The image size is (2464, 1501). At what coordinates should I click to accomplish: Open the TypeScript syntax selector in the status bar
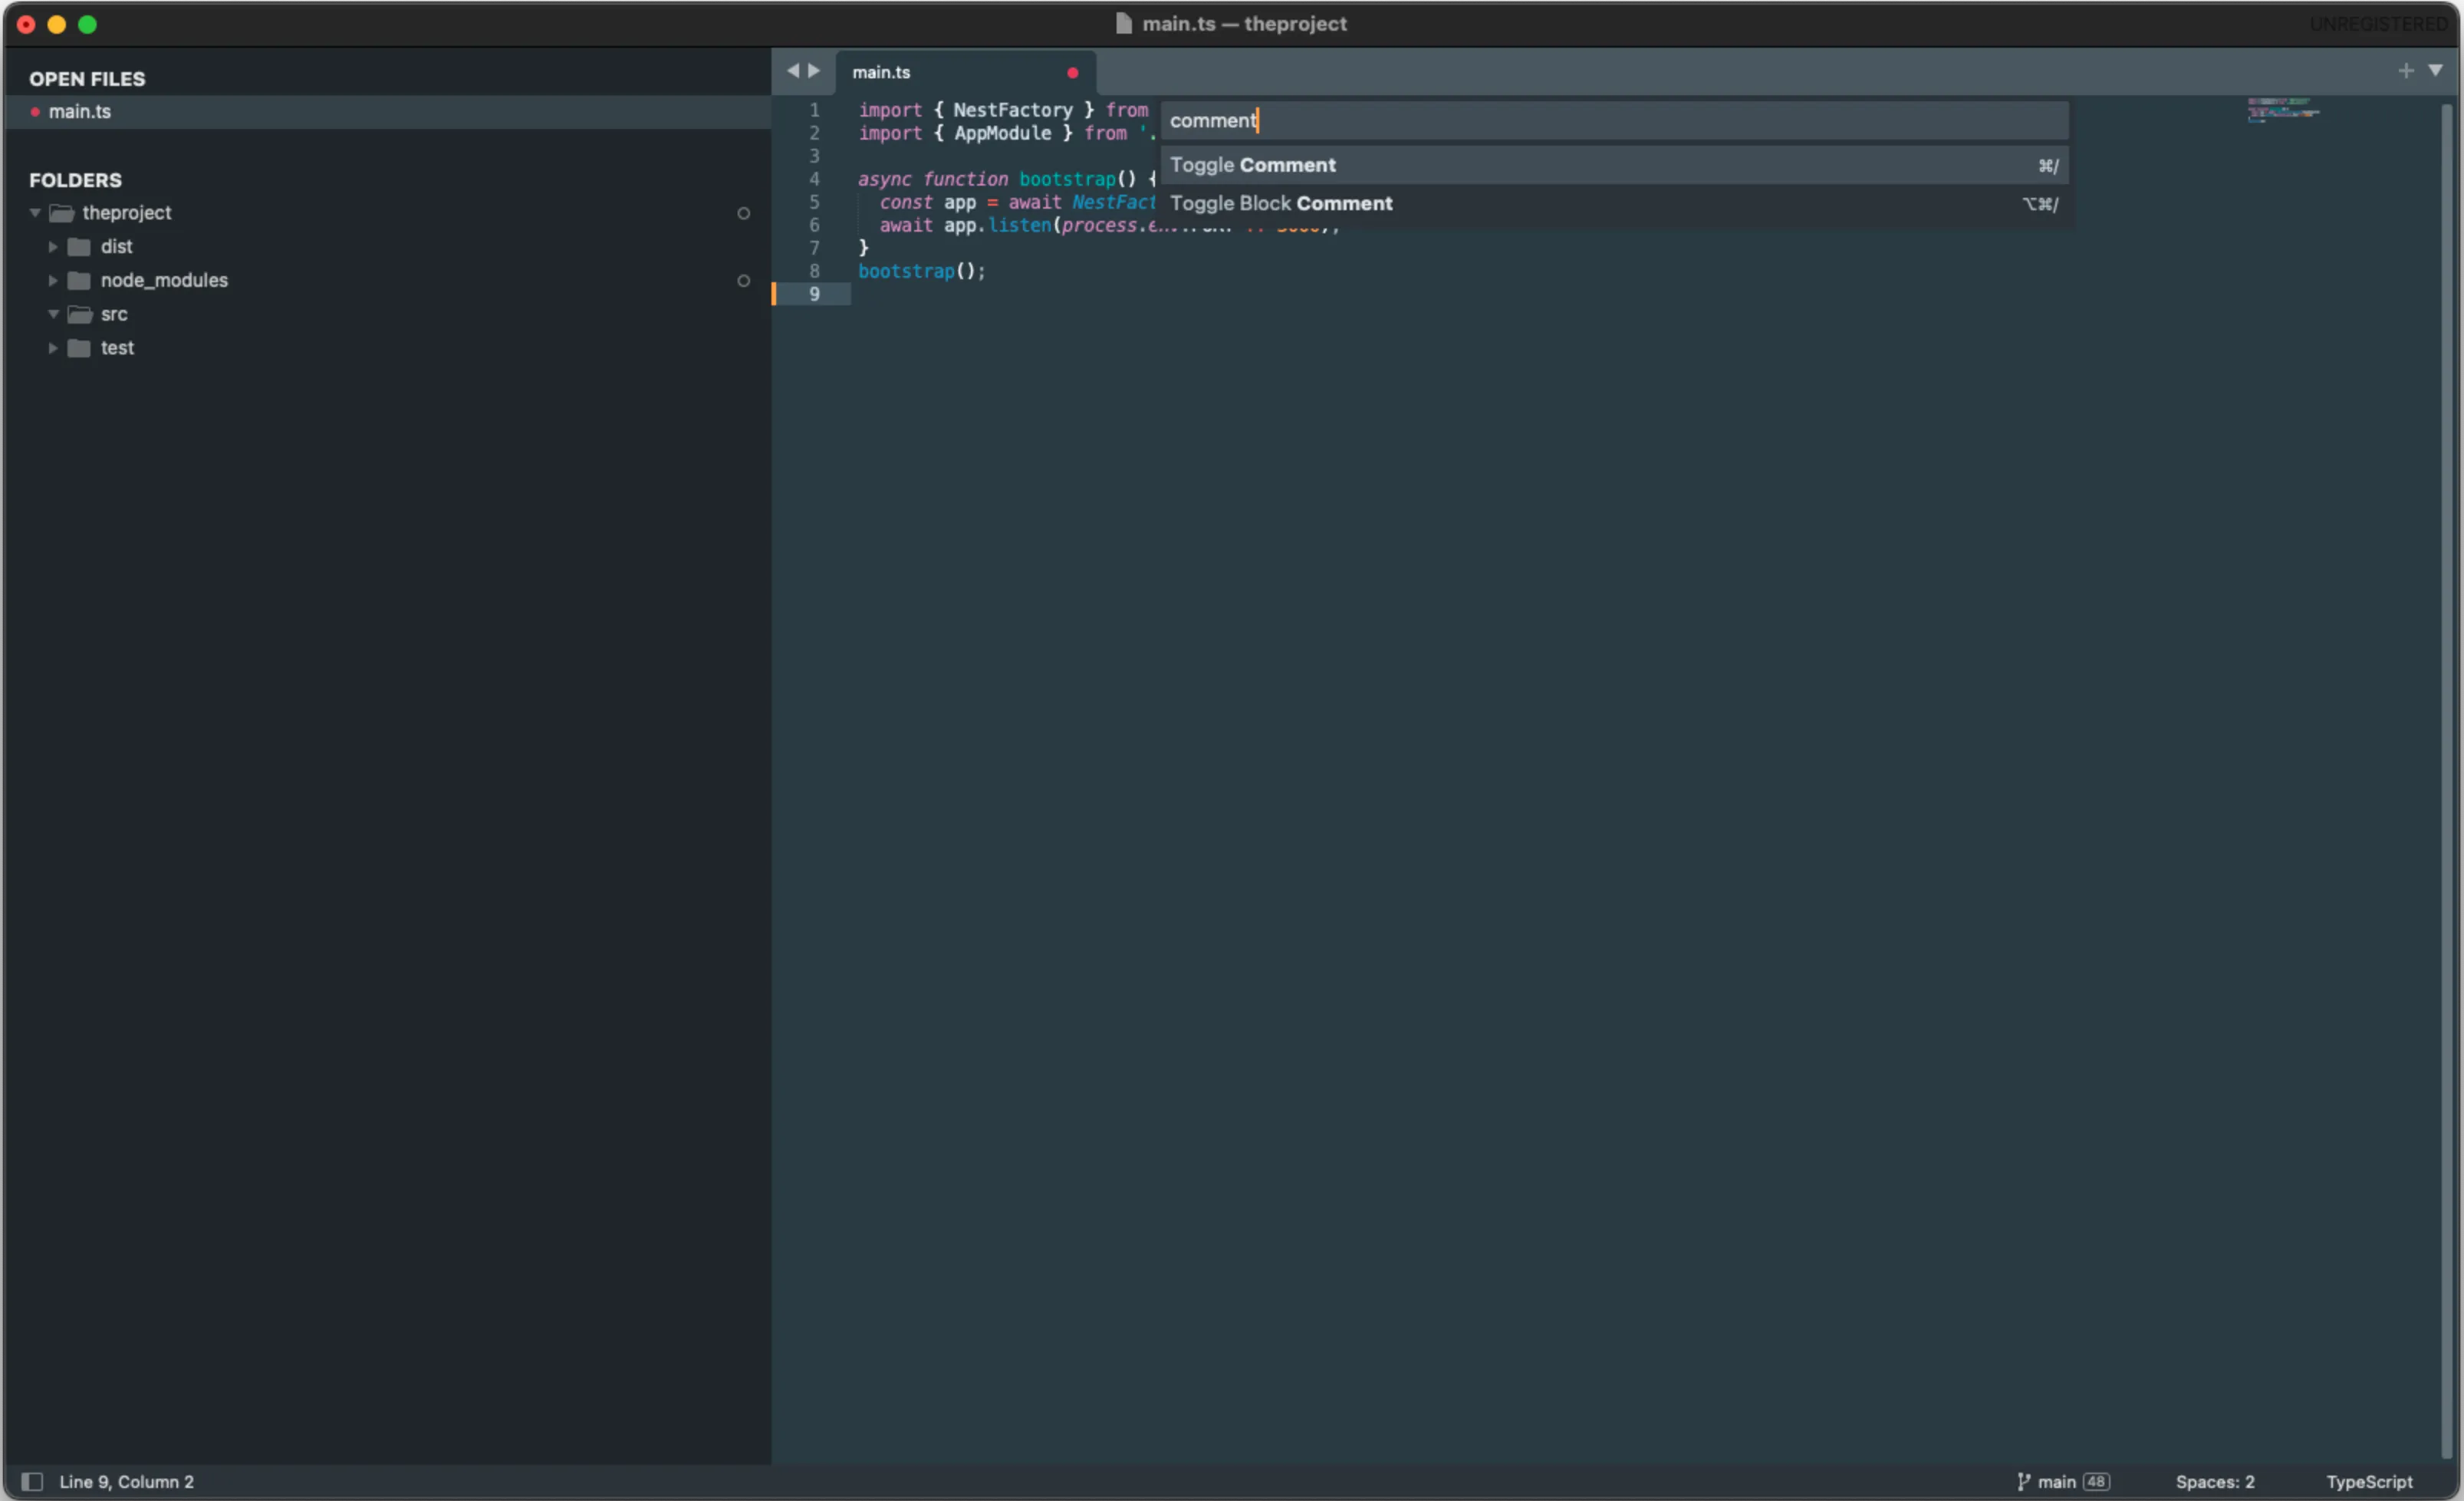point(2368,1481)
